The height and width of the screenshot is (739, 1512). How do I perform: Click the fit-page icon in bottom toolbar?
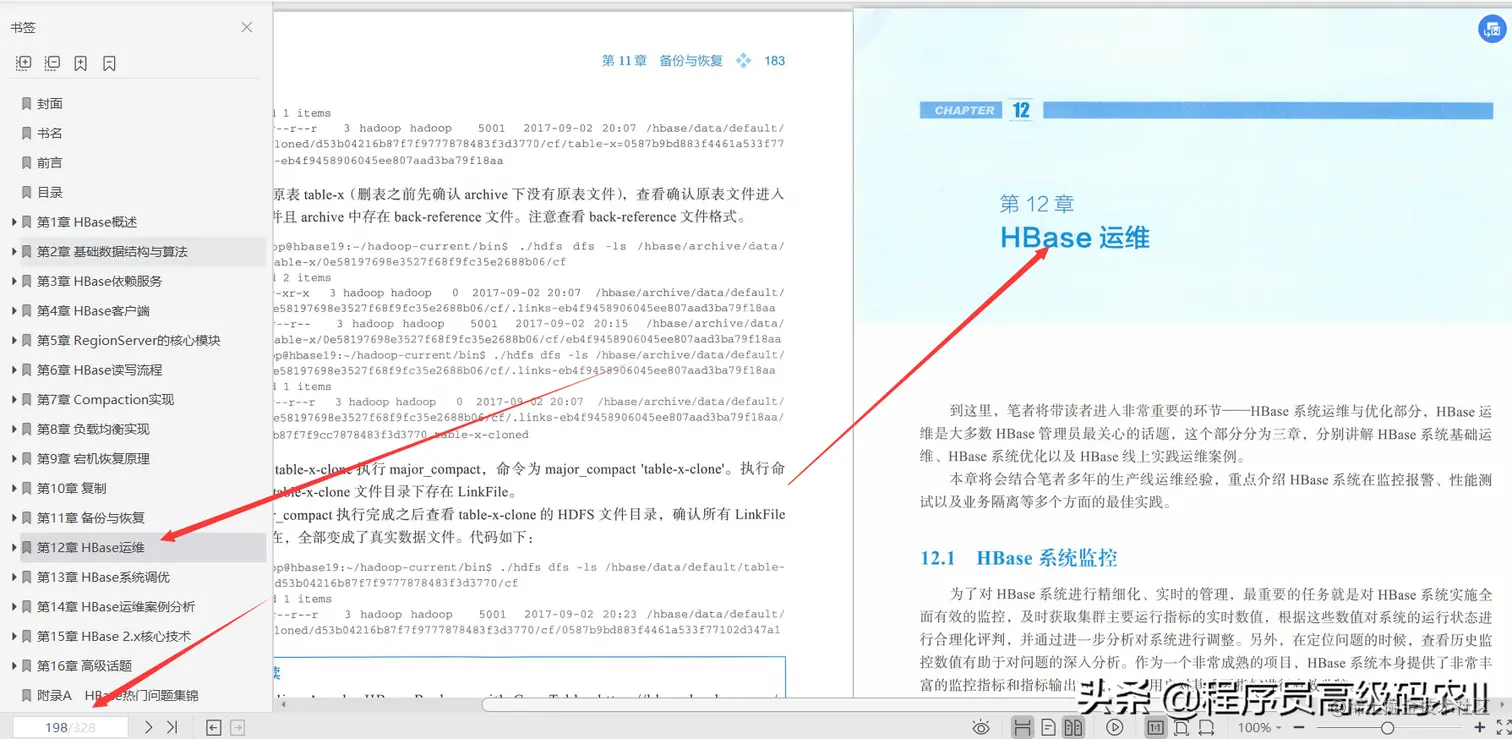1183,726
